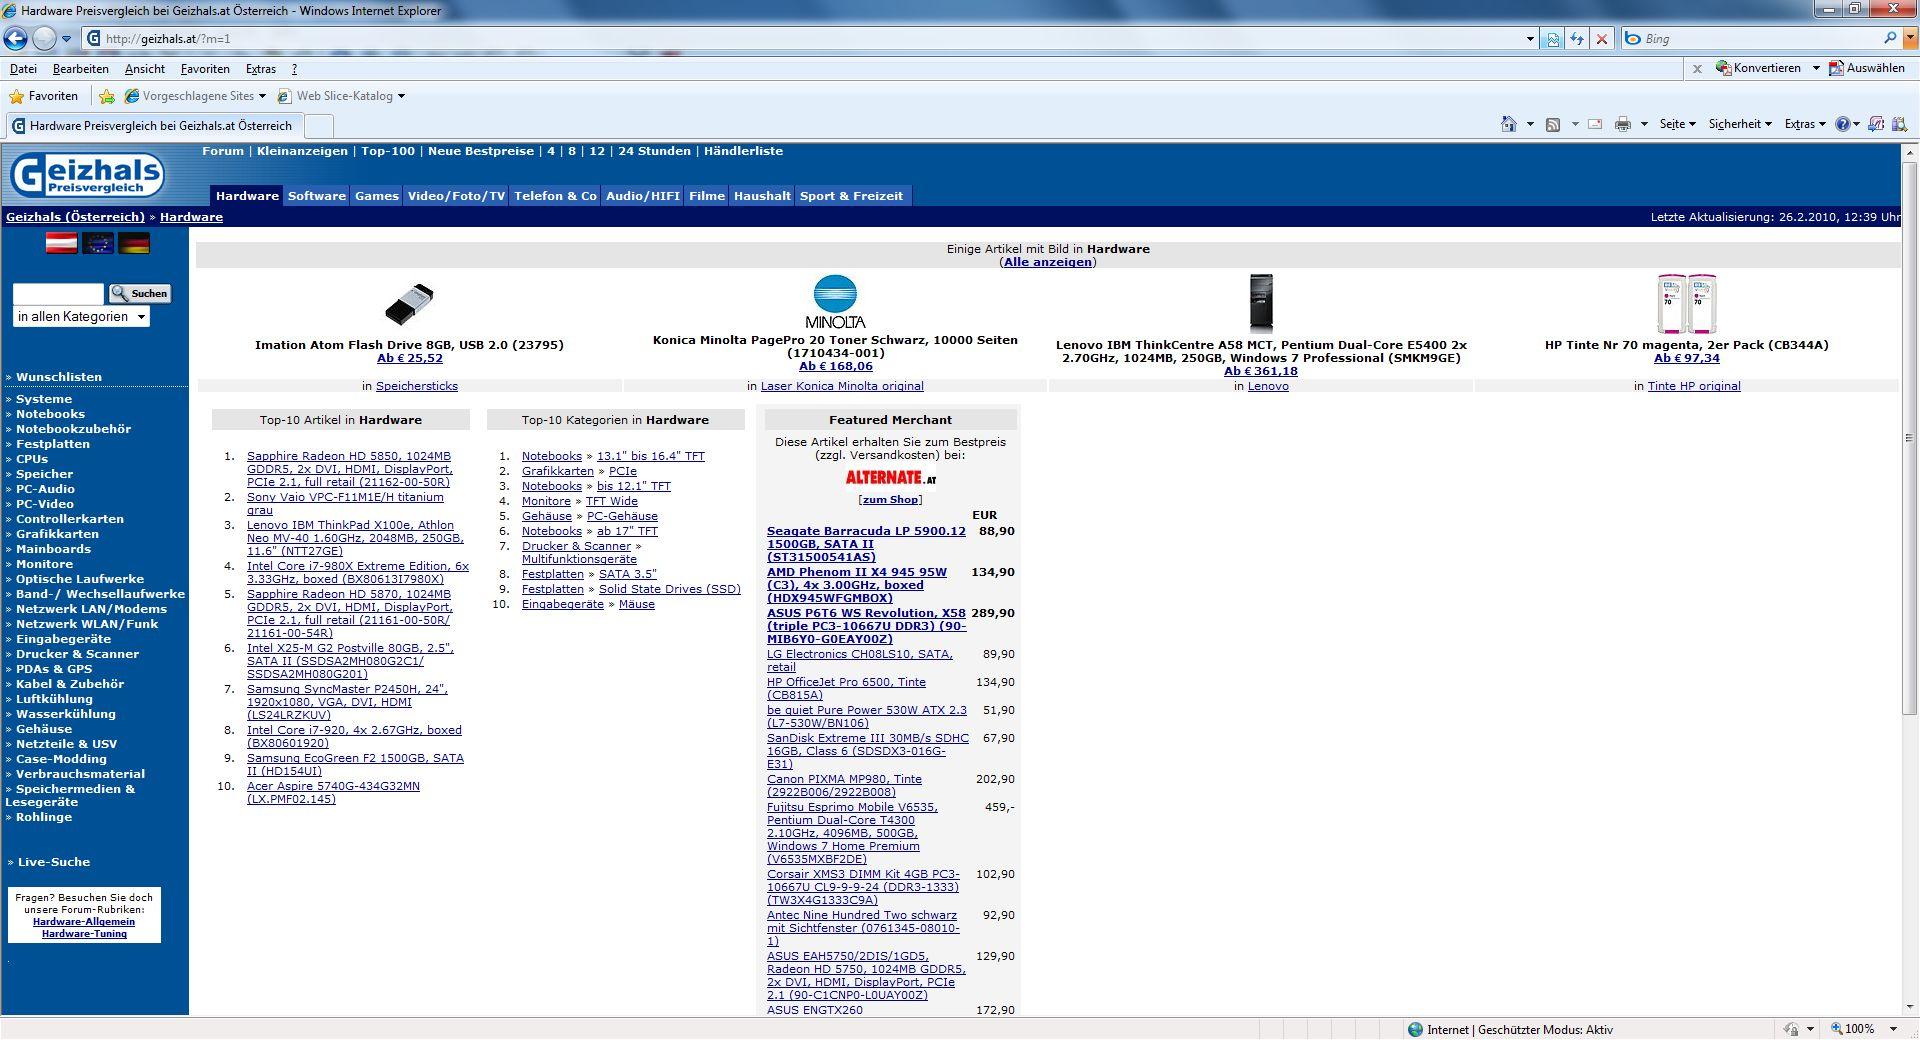Image resolution: width=1920 pixels, height=1040 pixels.
Task: Click the compatibility view icon in address bar
Action: tap(1552, 39)
